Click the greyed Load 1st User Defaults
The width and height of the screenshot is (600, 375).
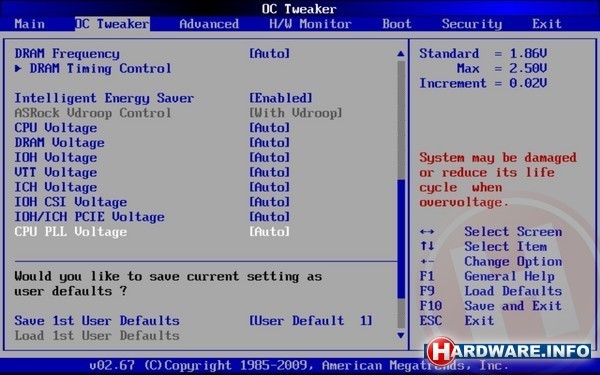(97, 336)
